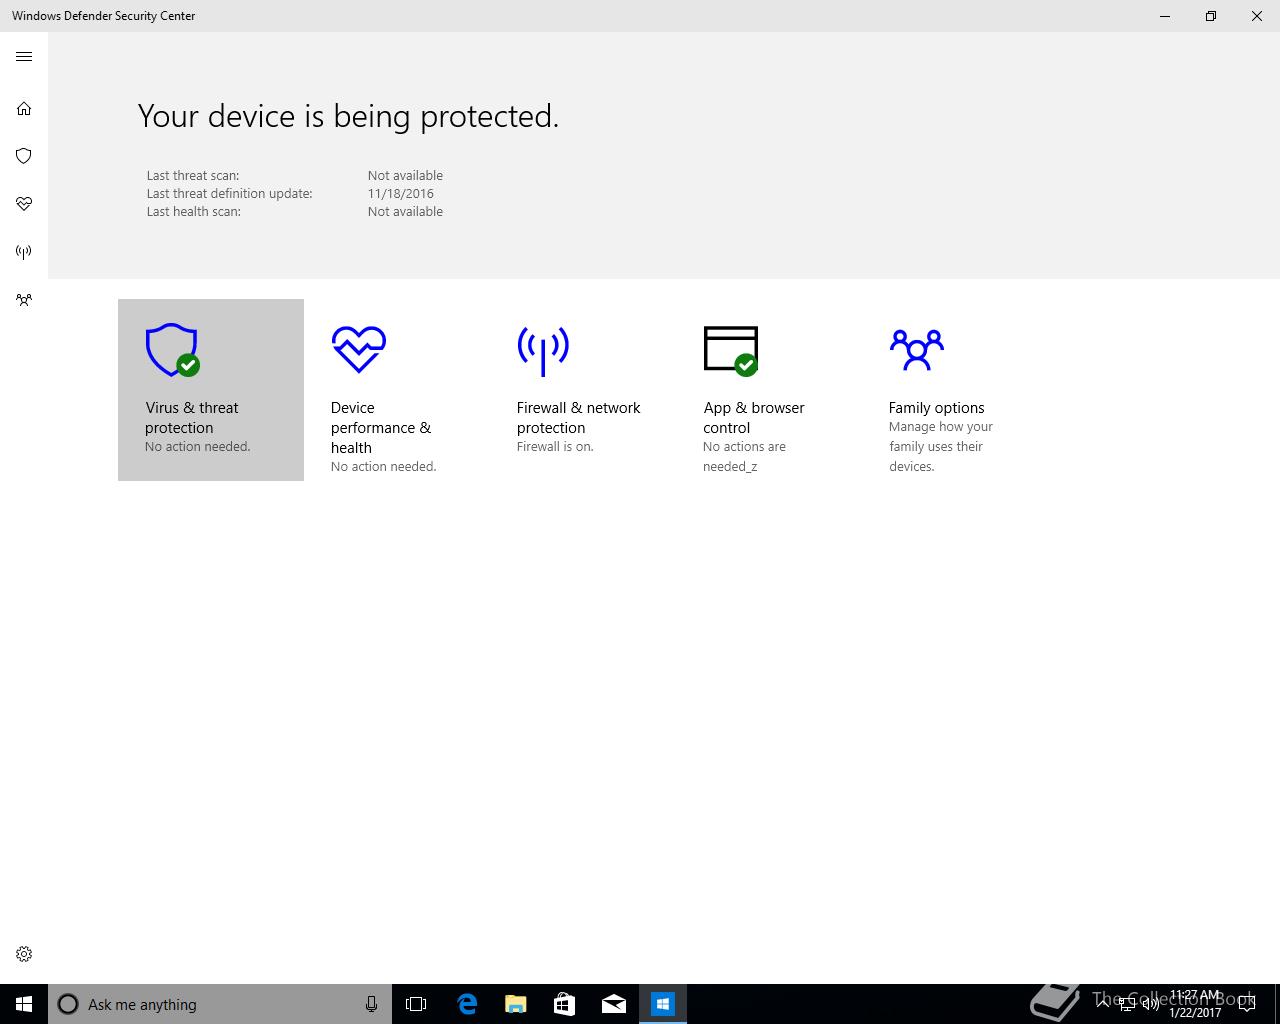Click 'Your device is being protected.' heading
Viewport: 1280px width, 1024px height.
348,116
